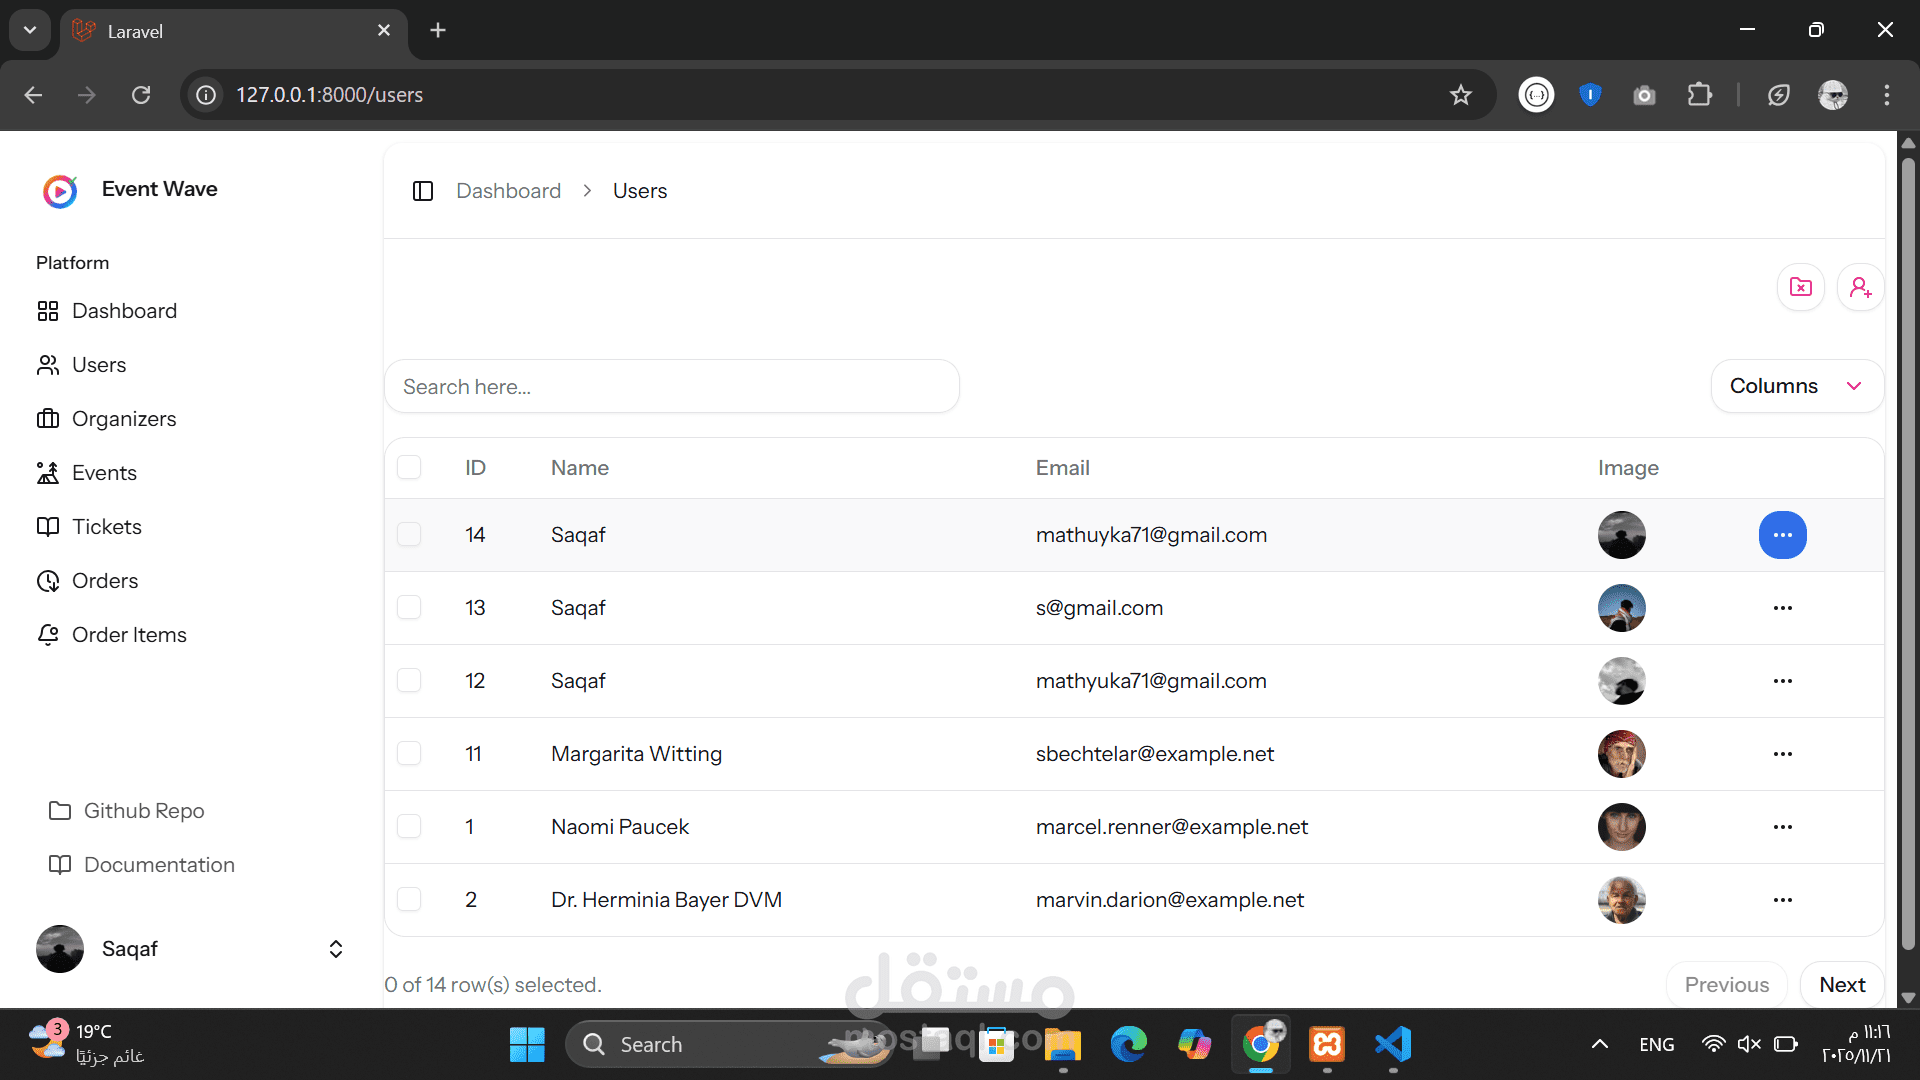Check the row with ID 13
This screenshot has height=1080, width=1920.
tap(409, 608)
